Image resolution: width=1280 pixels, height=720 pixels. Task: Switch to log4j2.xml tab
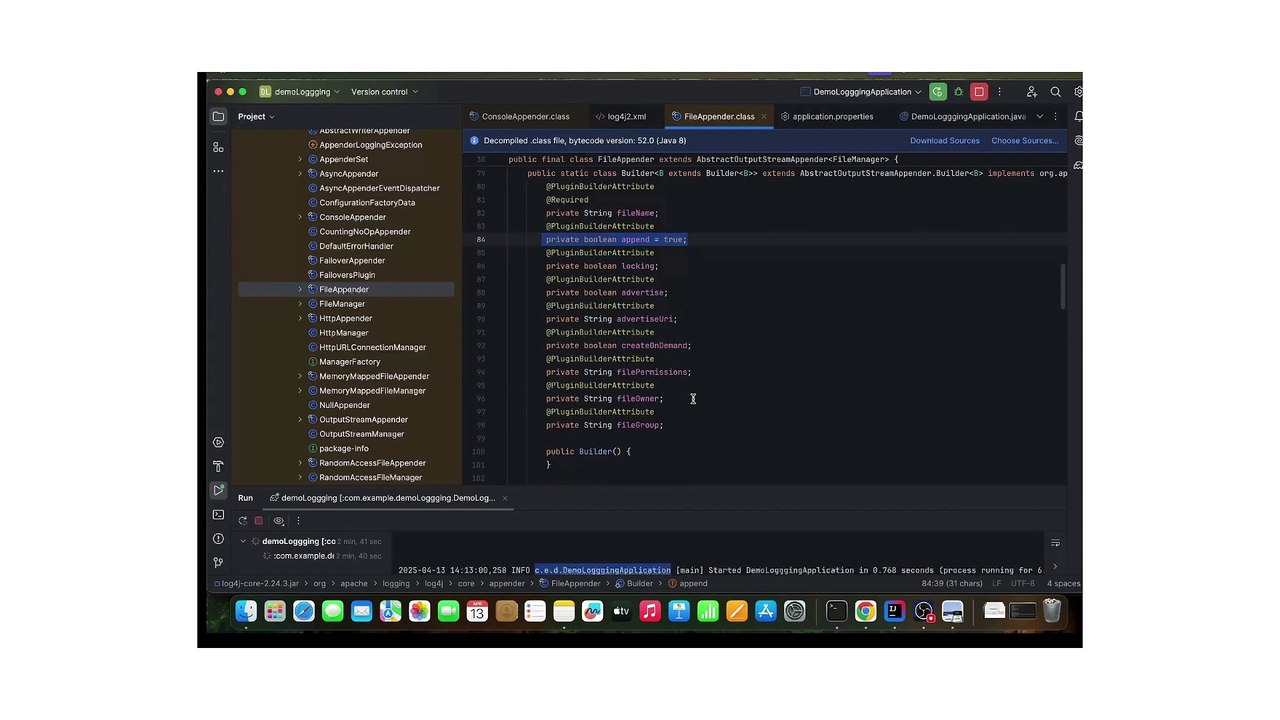[x=620, y=116]
